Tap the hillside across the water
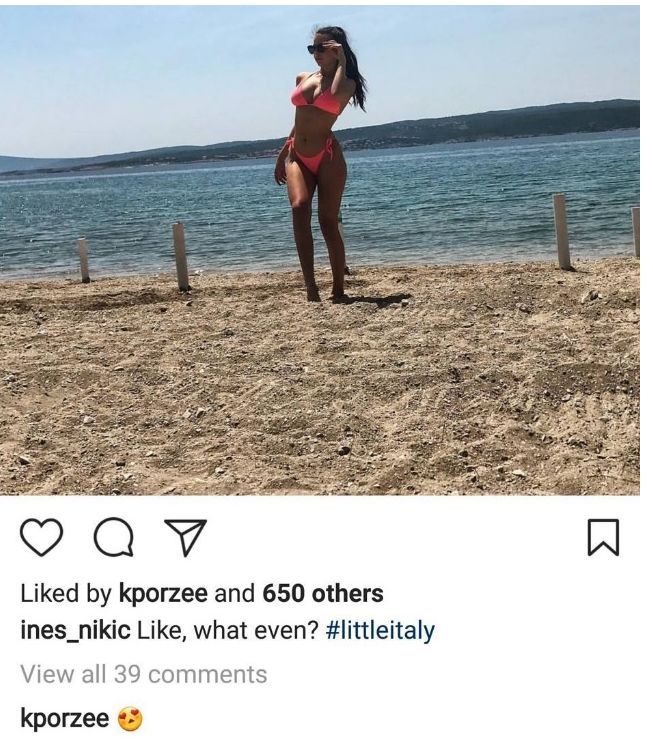653x747 pixels. pos(500,124)
